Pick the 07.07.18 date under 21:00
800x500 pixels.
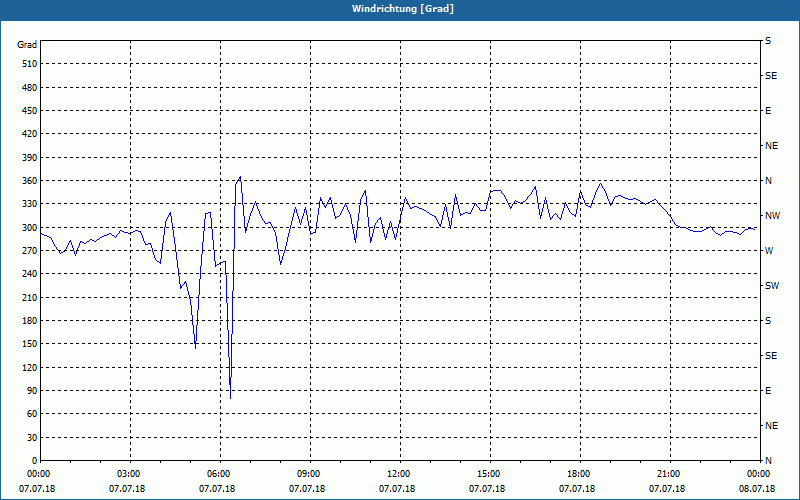[667, 489]
